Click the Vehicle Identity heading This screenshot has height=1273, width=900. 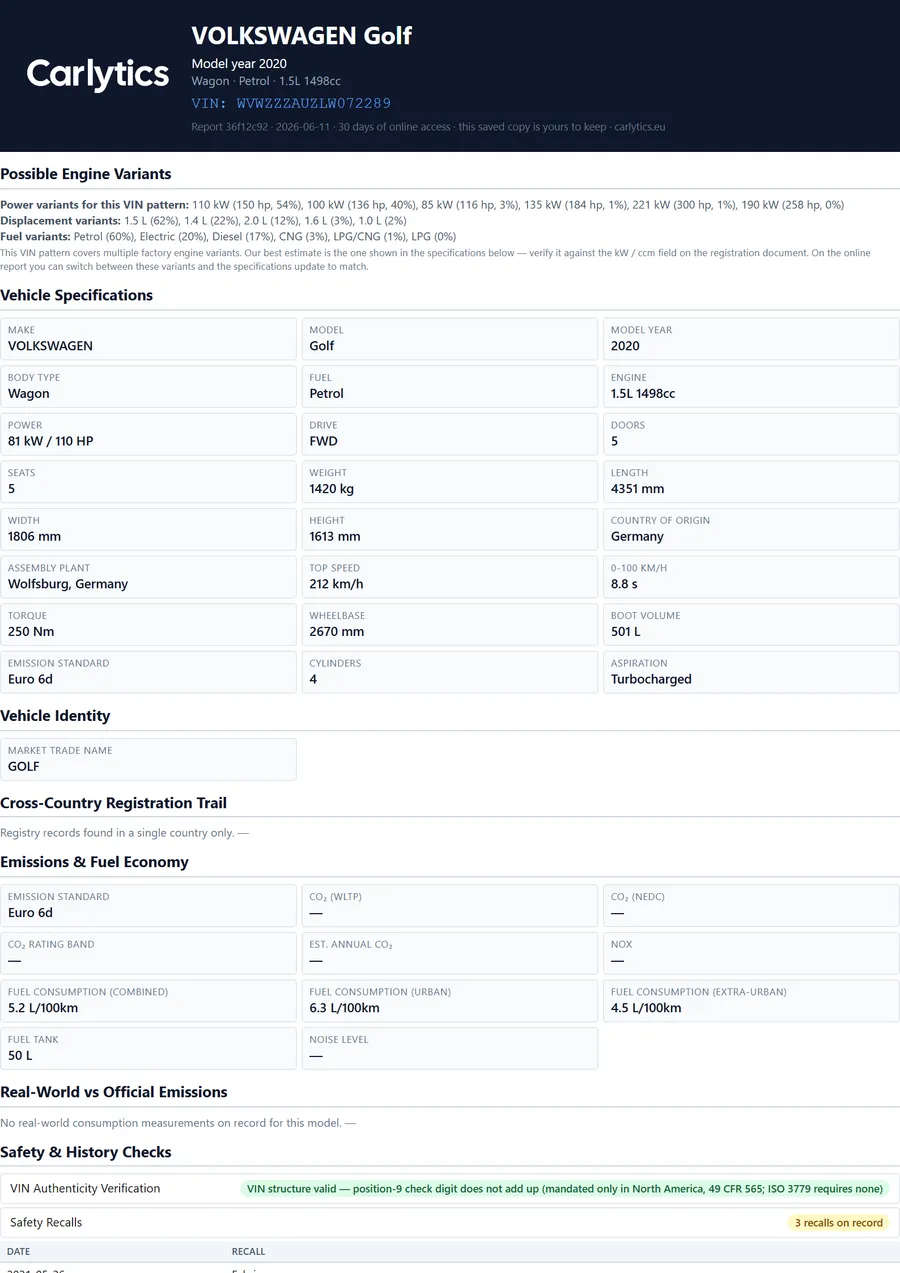55,716
